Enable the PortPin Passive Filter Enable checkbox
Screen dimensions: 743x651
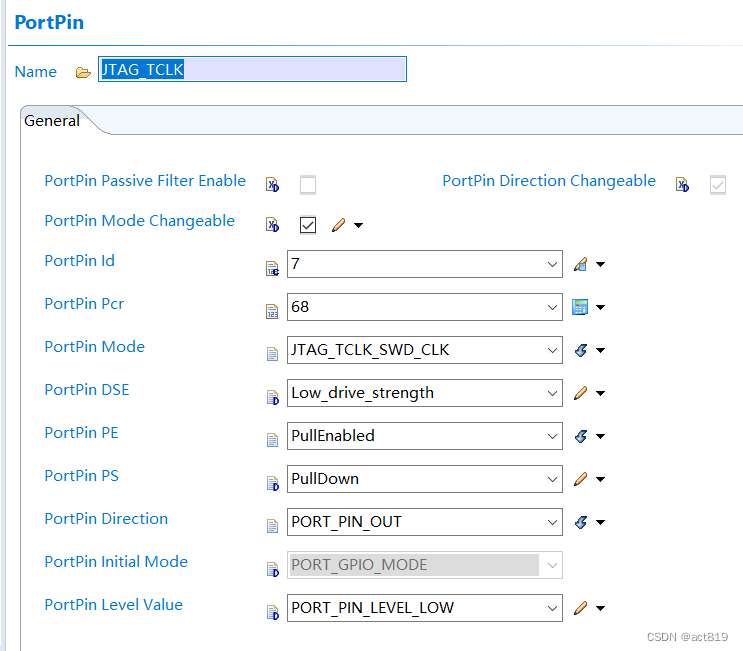pyautogui.click(x=308, y=185)
